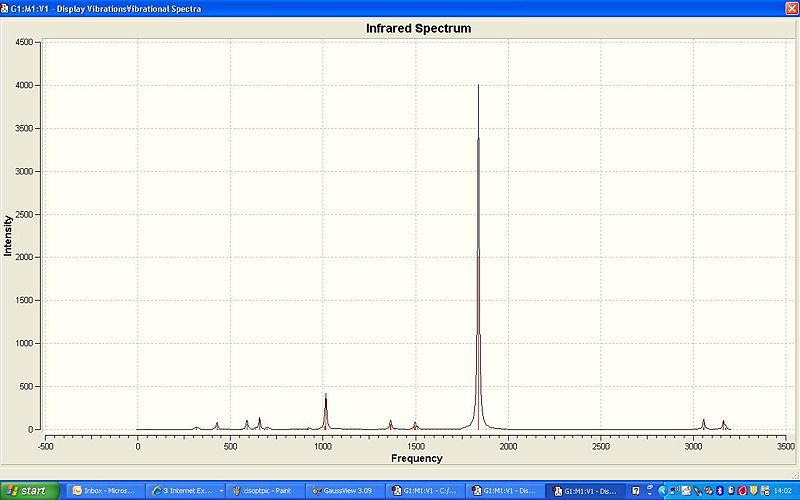Open the Internet Explorer taskbar group
800x500 pixels.
[x=184, y=491]
